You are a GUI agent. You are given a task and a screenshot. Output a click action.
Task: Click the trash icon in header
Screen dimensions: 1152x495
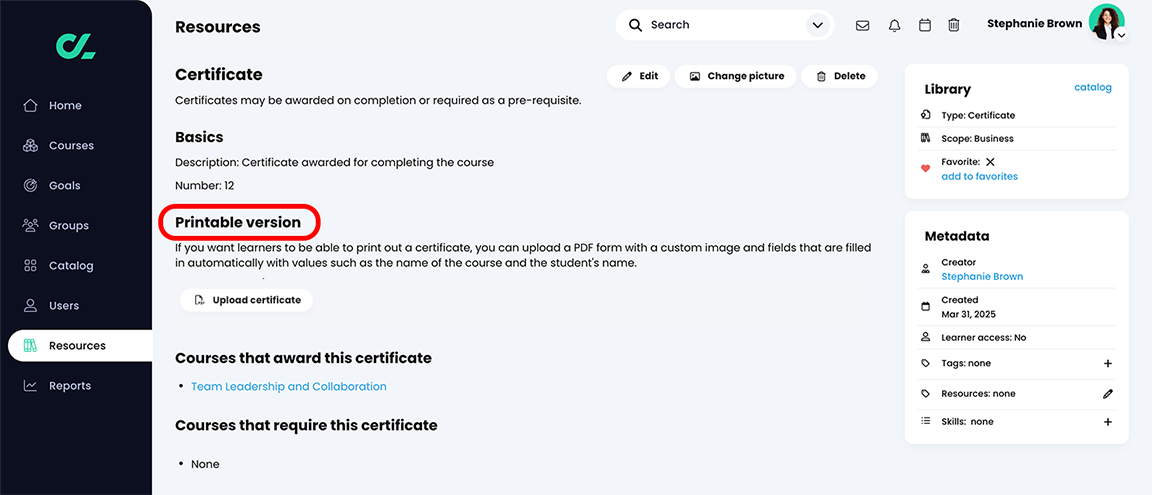tap(954, 25)
